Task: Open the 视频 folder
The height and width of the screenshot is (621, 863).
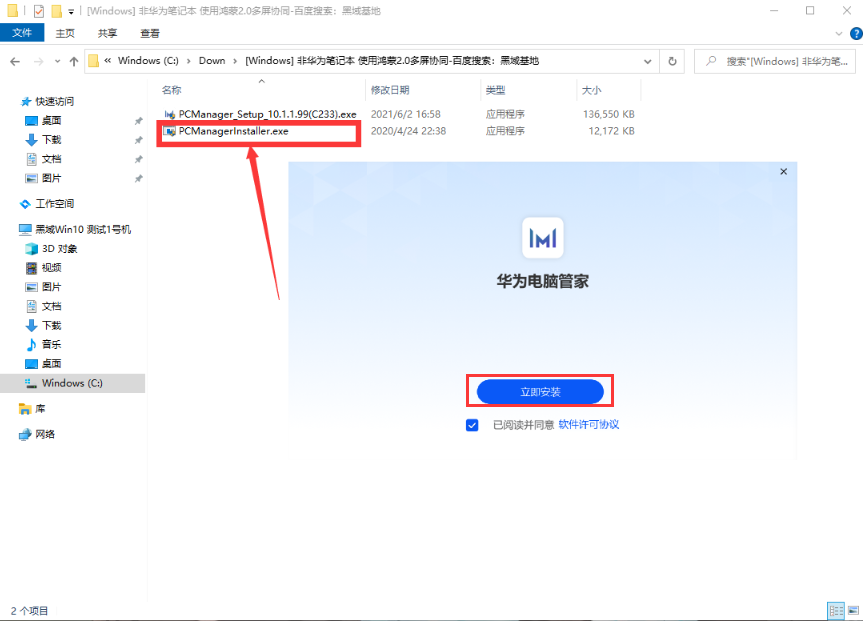Action: tap(51, 268)
